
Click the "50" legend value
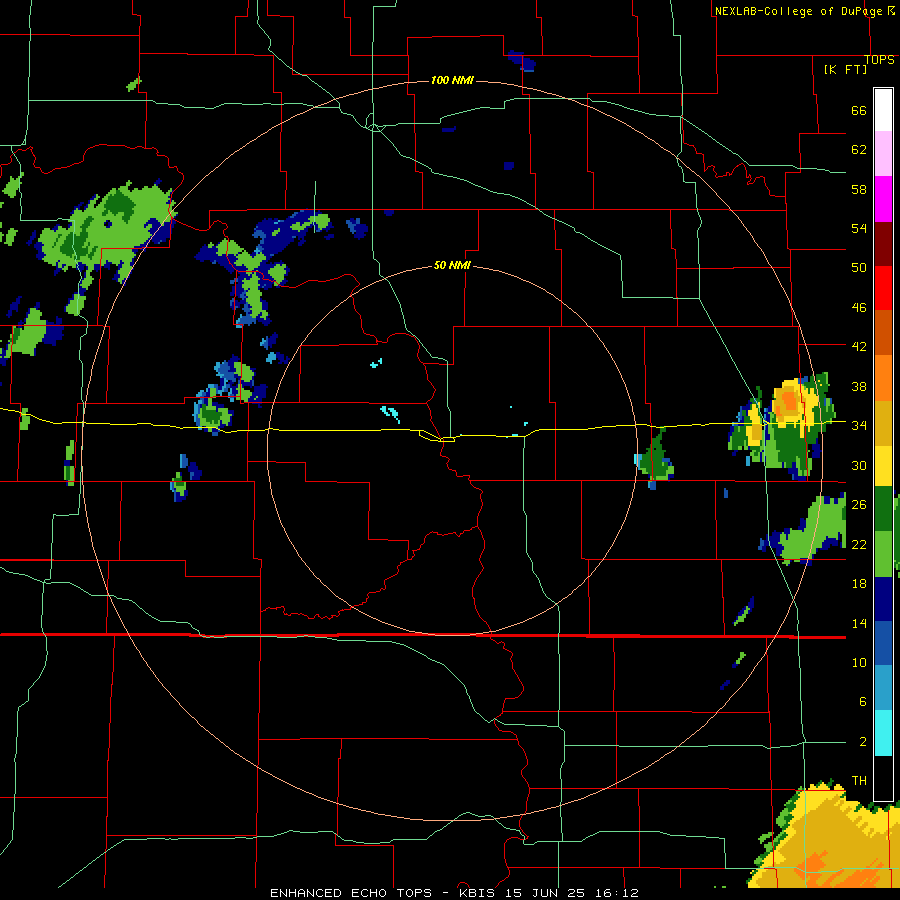(x=859, y=267)
